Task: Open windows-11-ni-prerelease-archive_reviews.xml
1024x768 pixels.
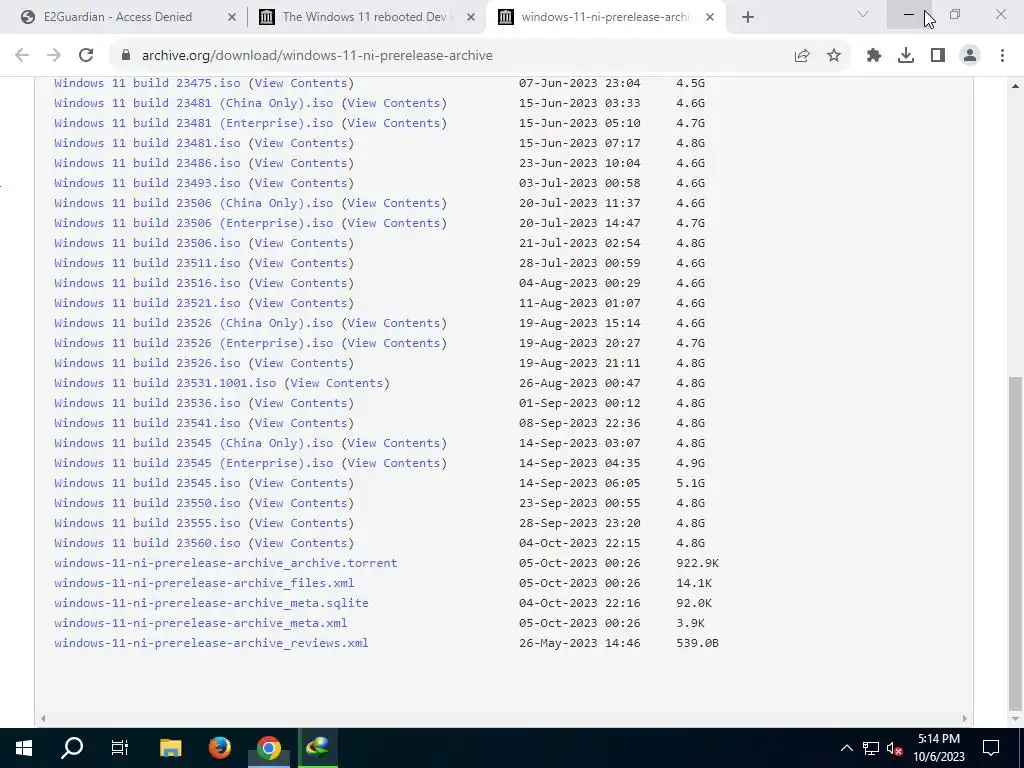Action: (211, 643)
